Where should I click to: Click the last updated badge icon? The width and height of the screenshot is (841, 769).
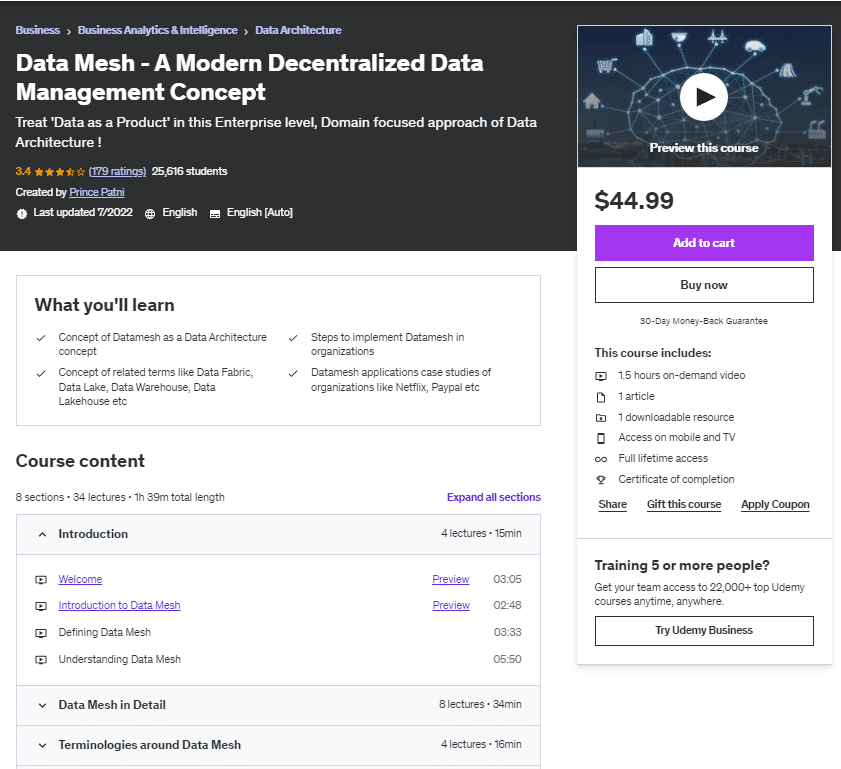22,213
